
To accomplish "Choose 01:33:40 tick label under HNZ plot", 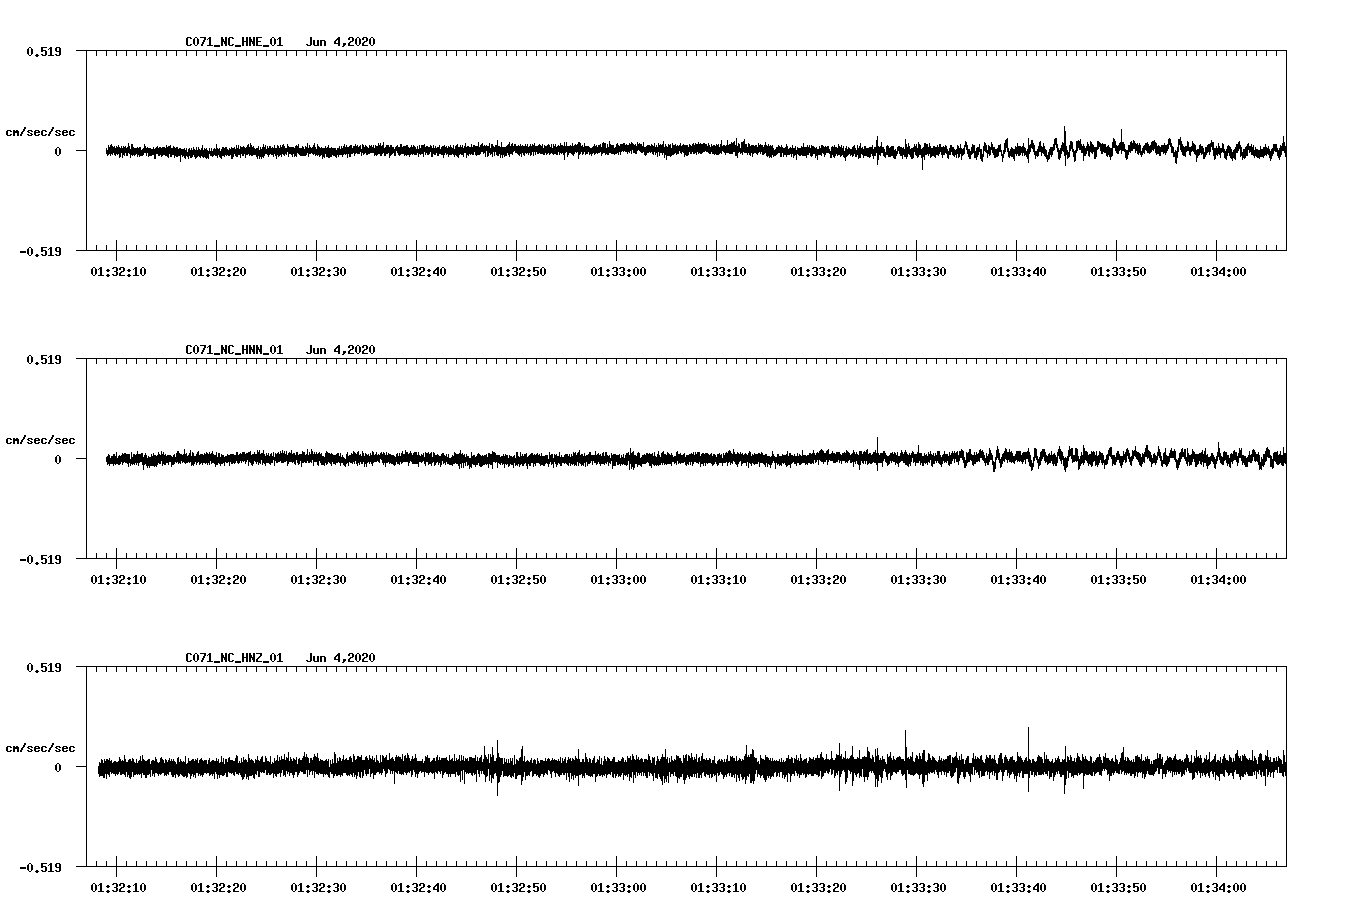I will coord(1018,887).
